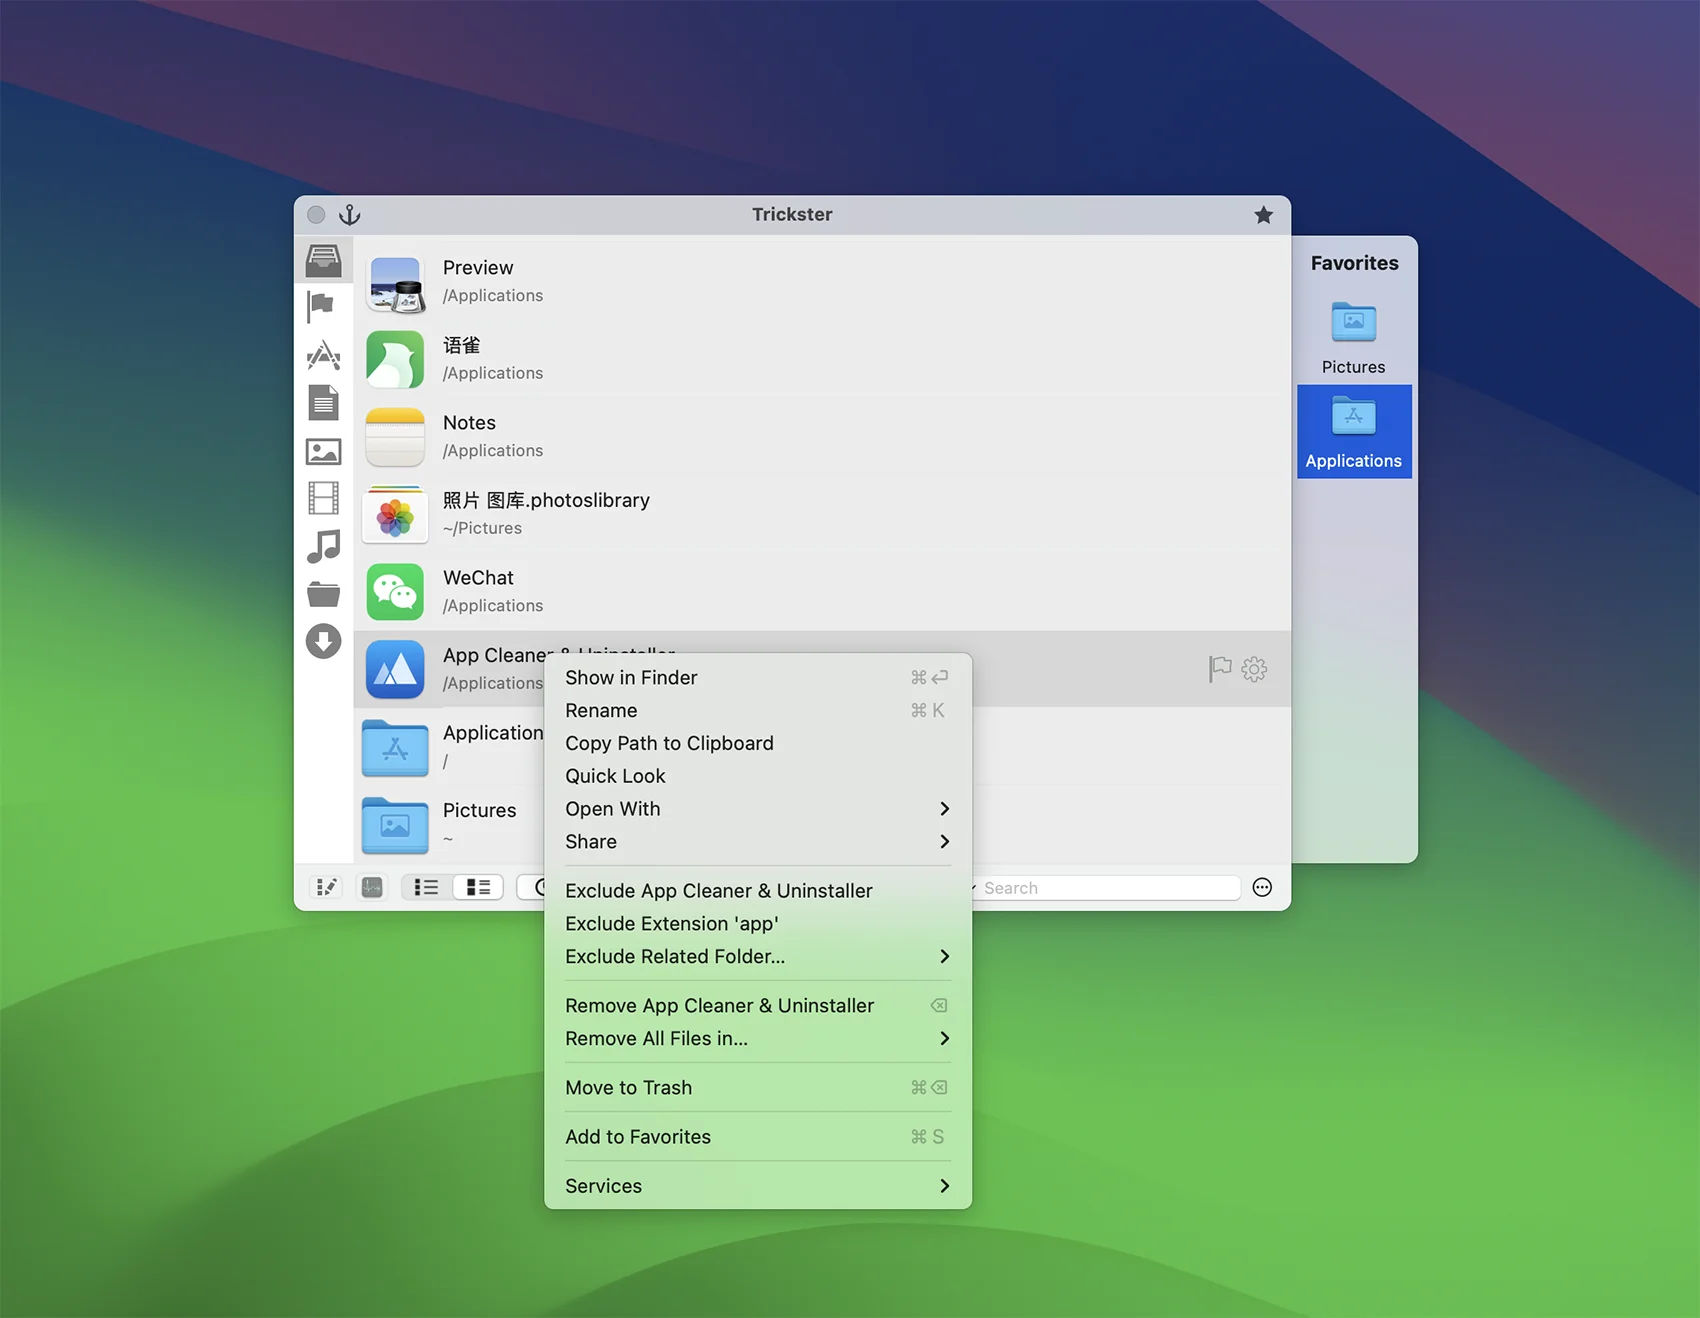Image resolution: width=1700 pixels, height=1318 pixels.
Task: Select Exclude Extension 'app'
Action: pos(757,924)
